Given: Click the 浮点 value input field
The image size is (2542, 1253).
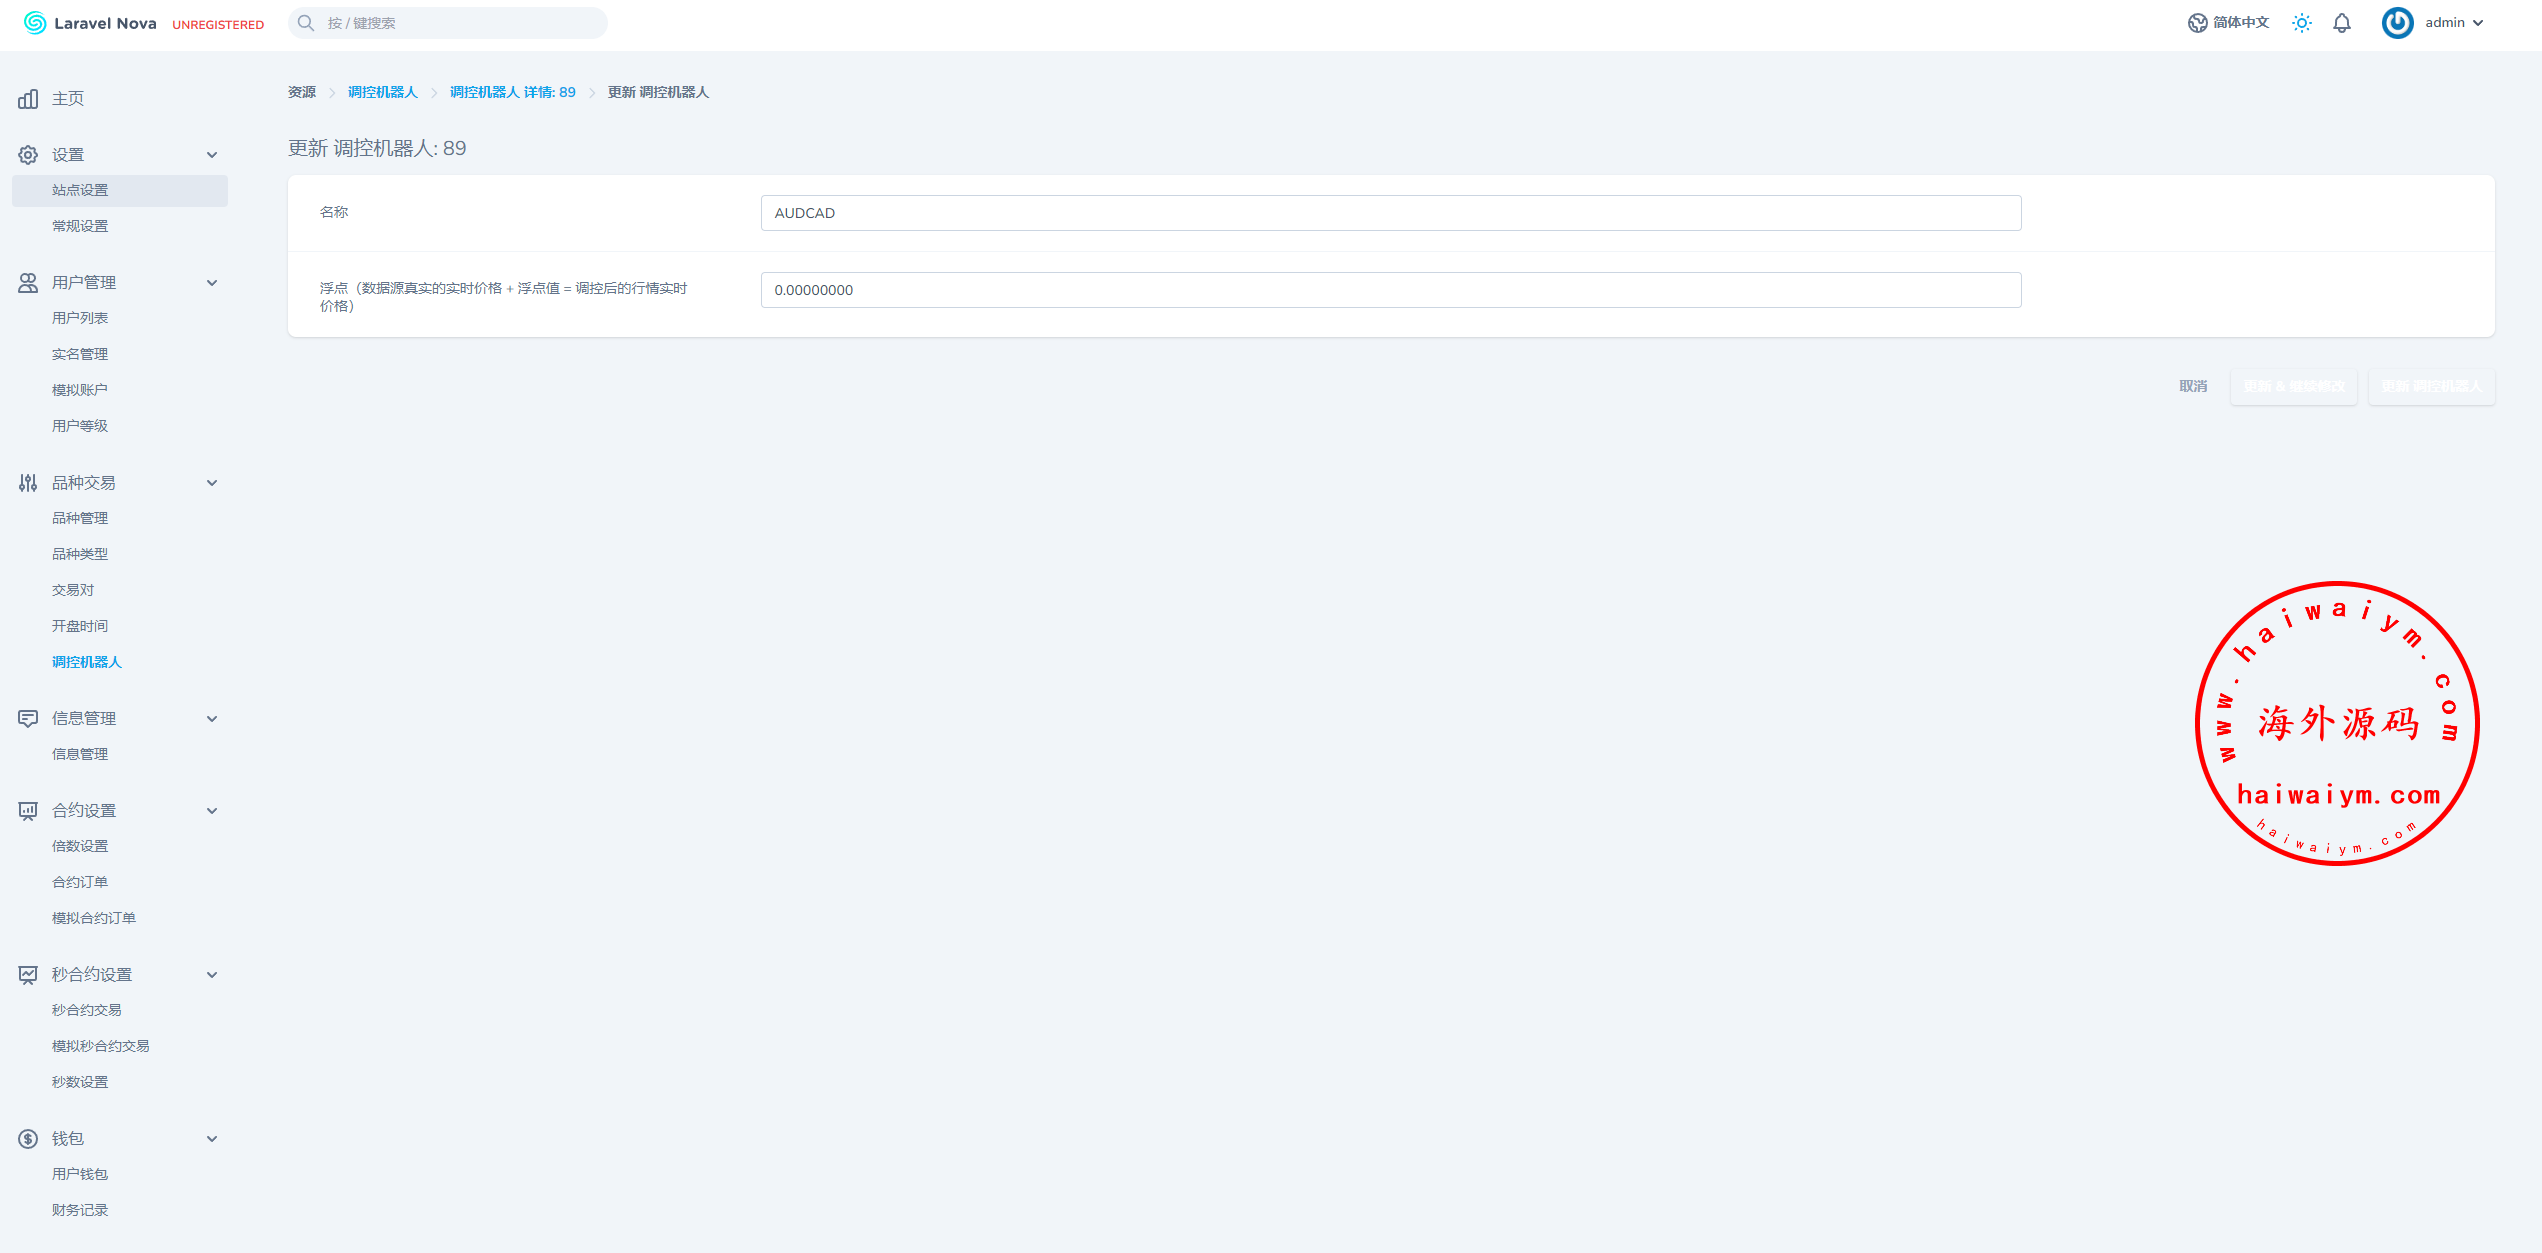Looking at the screenshot, I should (x=1390, y=290).
